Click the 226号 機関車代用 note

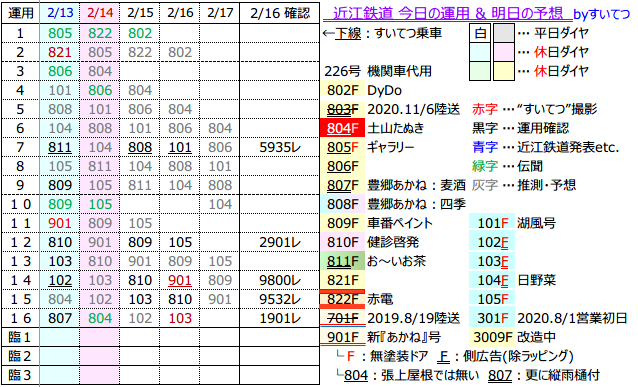coord(378,71)
